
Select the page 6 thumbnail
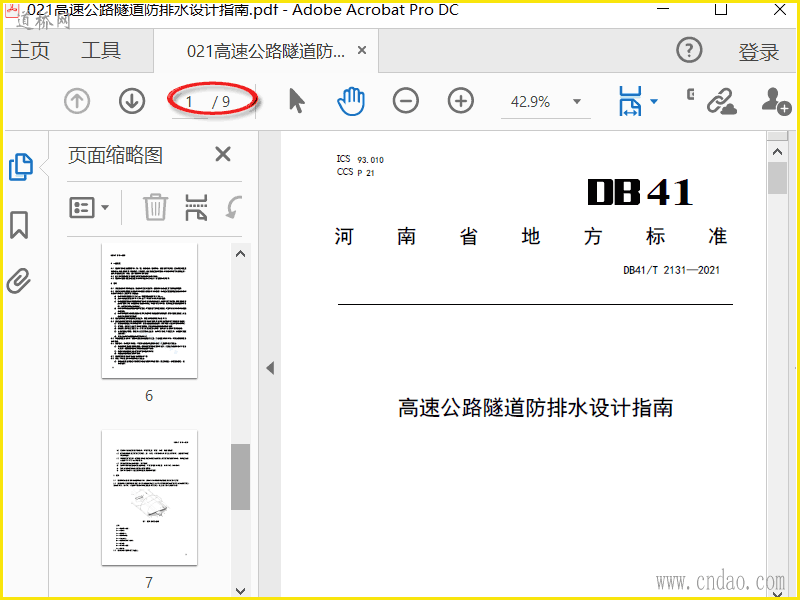(x=149, y=311)
